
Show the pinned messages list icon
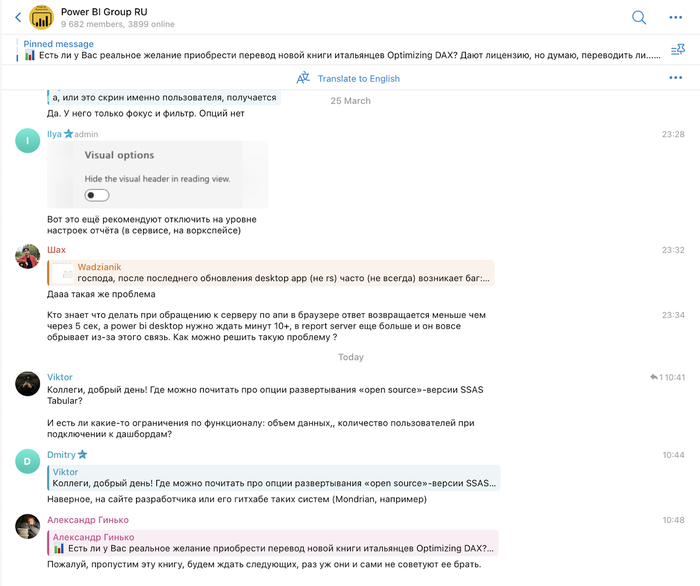pos(677,49)
